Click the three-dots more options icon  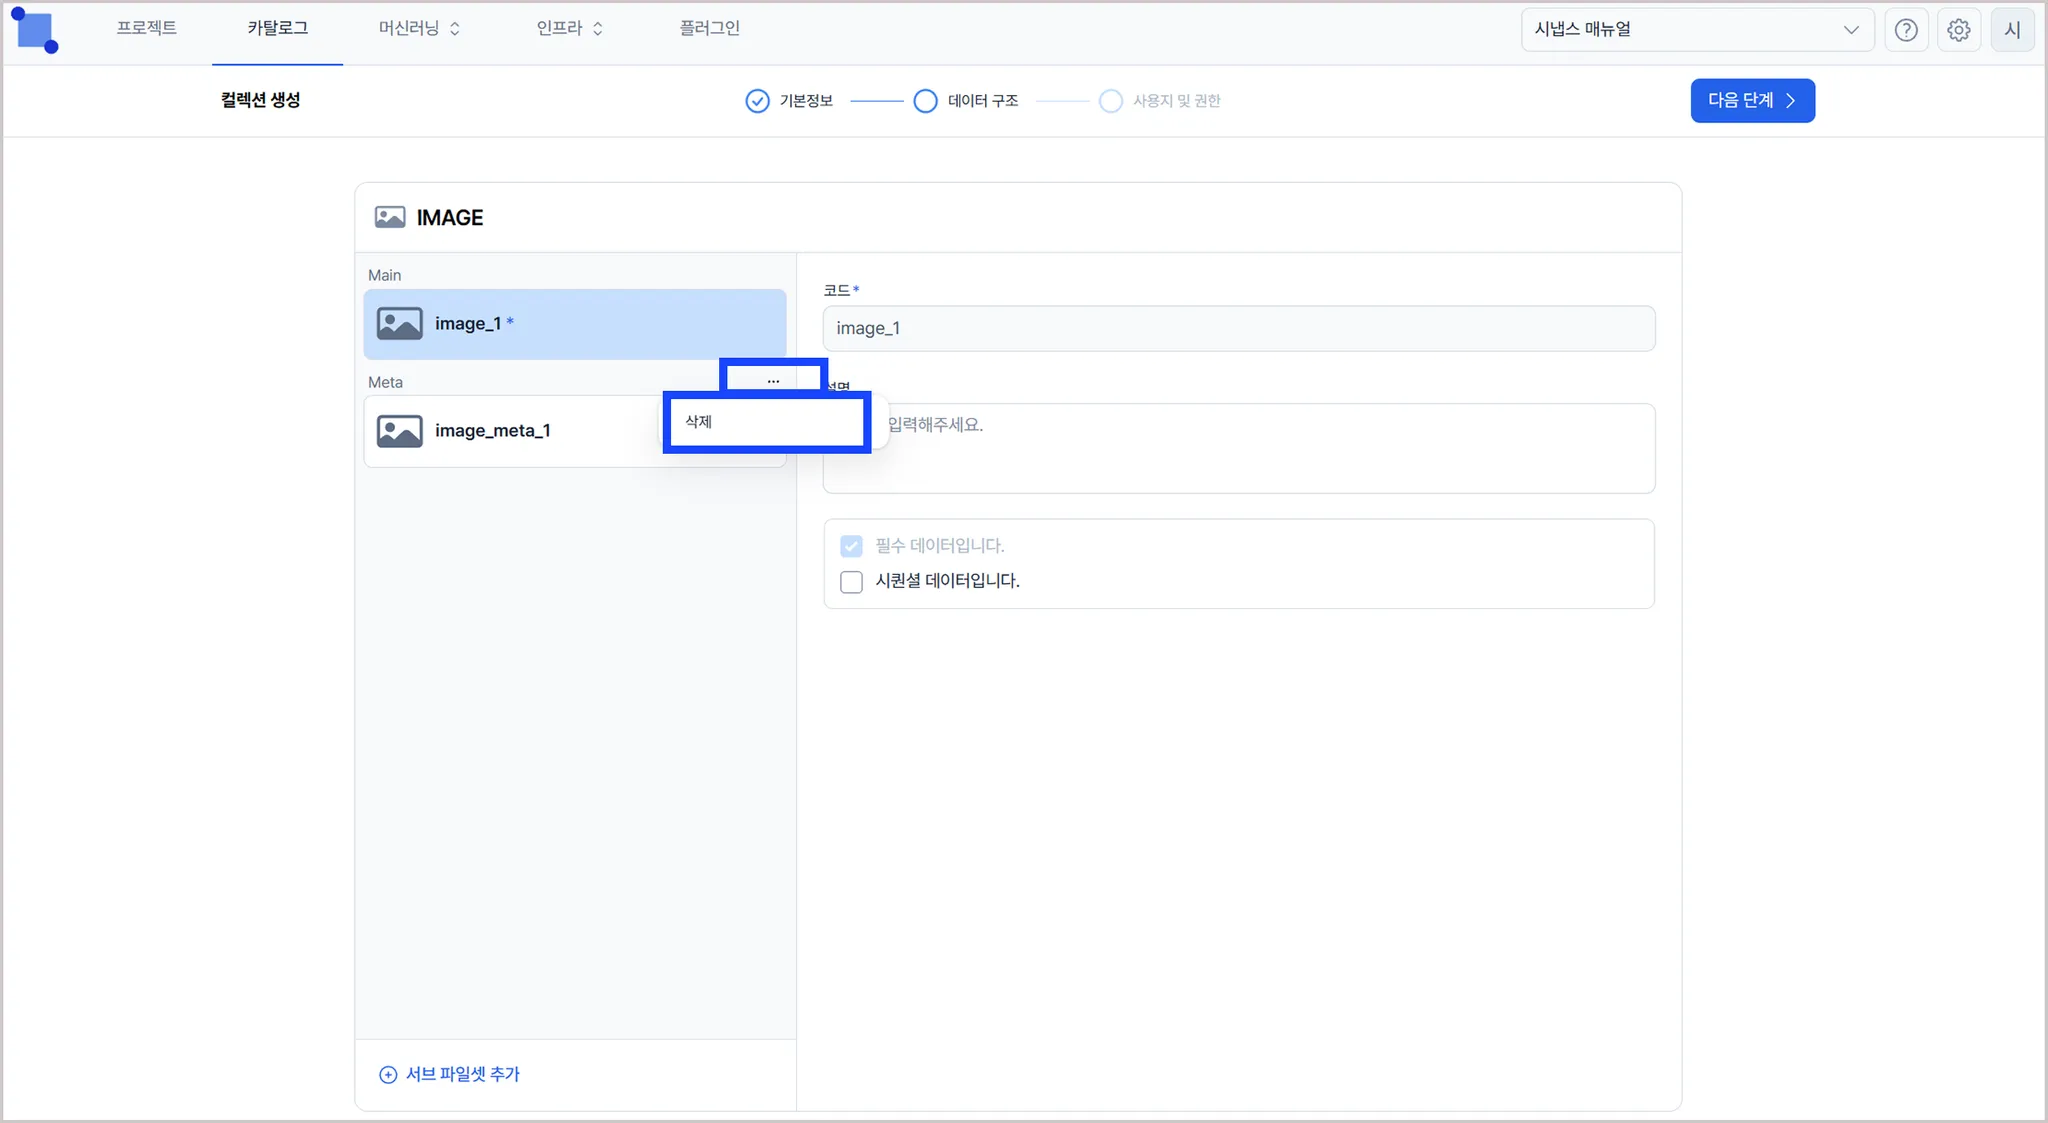pyautogui.click(x=773, y=380)
